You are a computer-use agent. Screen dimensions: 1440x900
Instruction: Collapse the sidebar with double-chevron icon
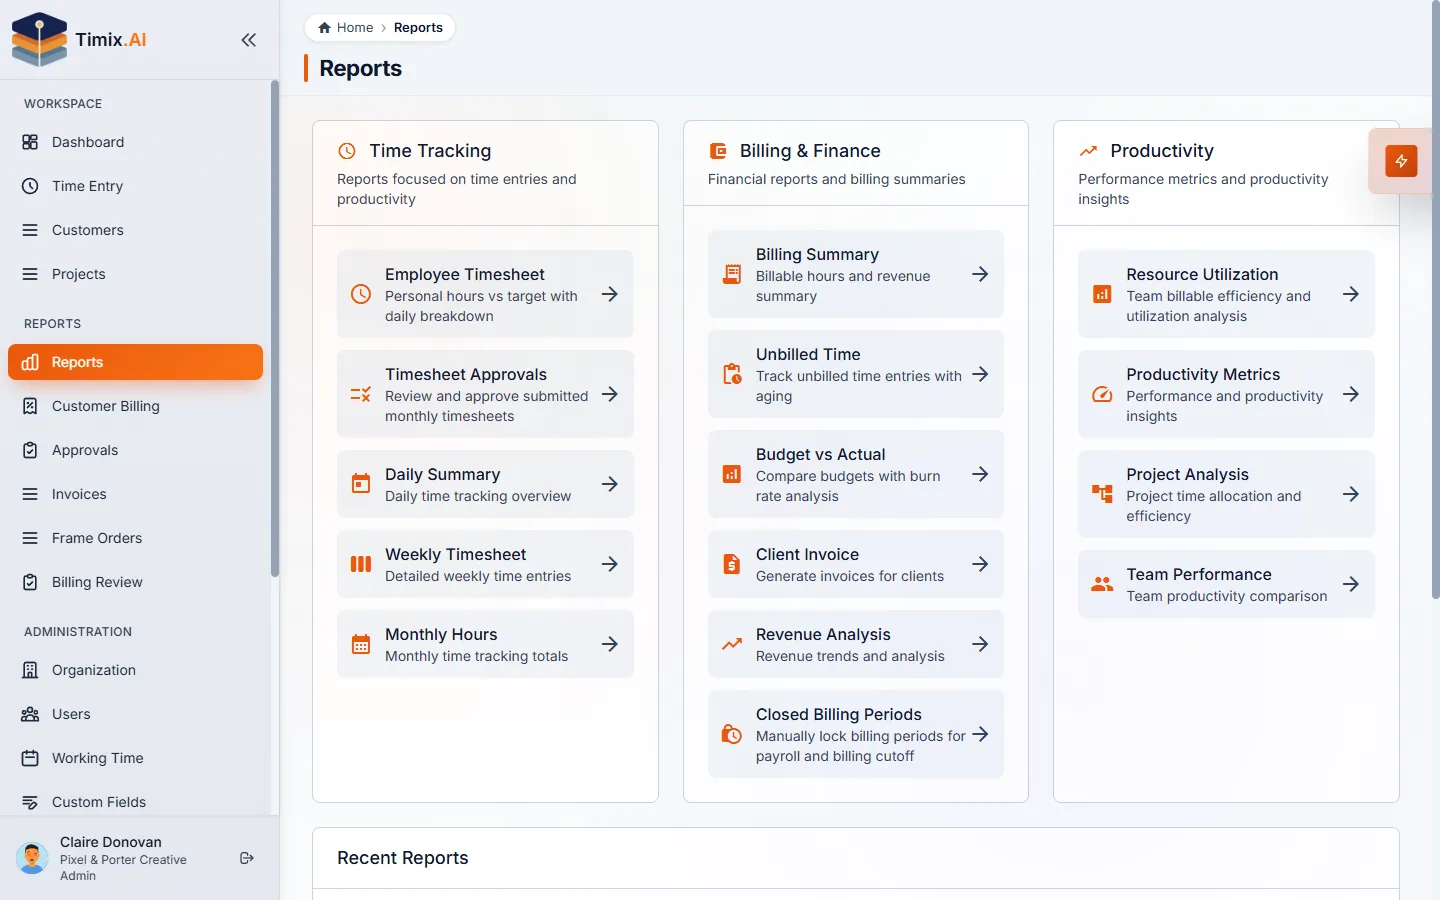pos(248,40)
